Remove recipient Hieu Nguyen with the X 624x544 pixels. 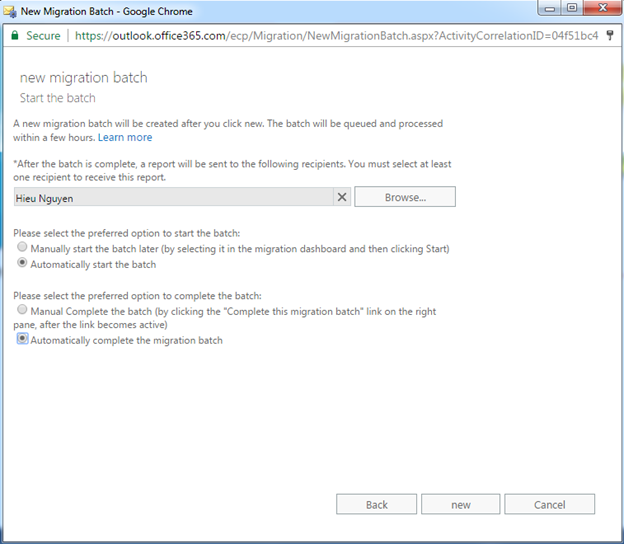[342, 197]
